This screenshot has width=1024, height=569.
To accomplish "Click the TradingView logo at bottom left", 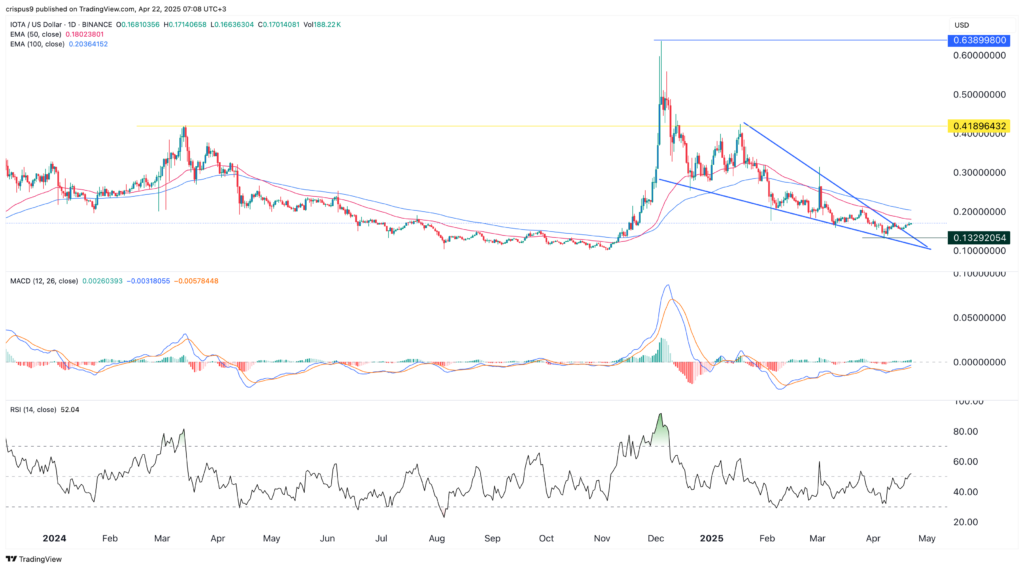I will (33, 559).
